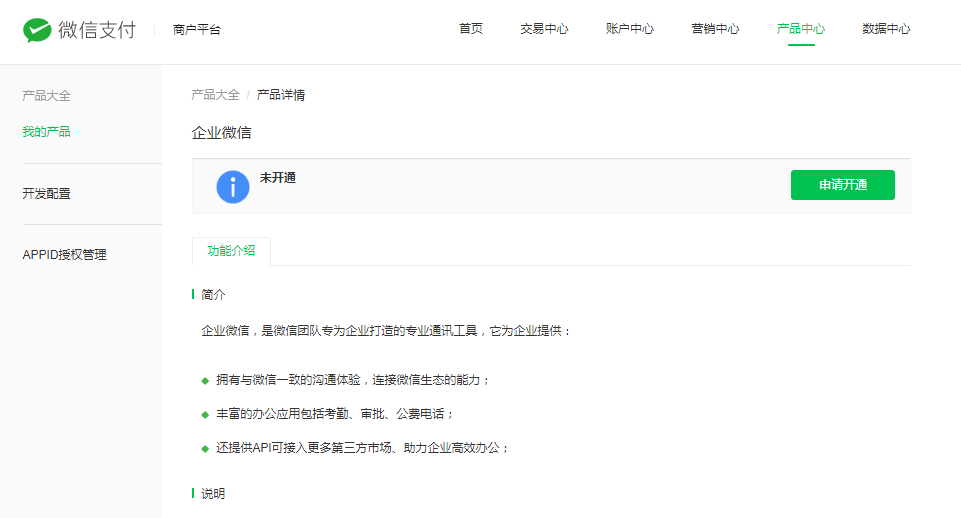Click the 说明 section heading
The height and width of the screenshot is (518, 961).
pos(213,494)
